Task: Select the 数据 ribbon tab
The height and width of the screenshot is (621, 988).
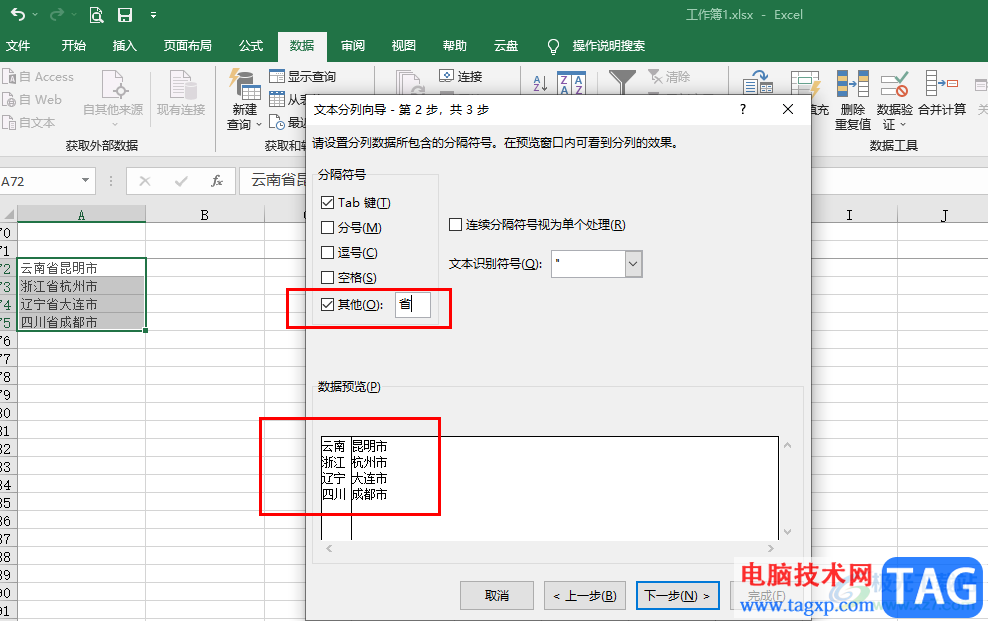Action: [x=302, y=45]
